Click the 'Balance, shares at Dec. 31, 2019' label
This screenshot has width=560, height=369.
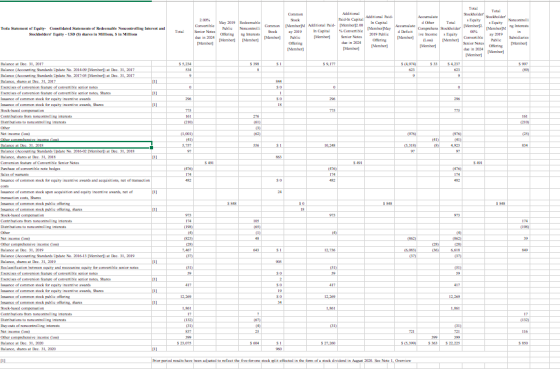27,261
